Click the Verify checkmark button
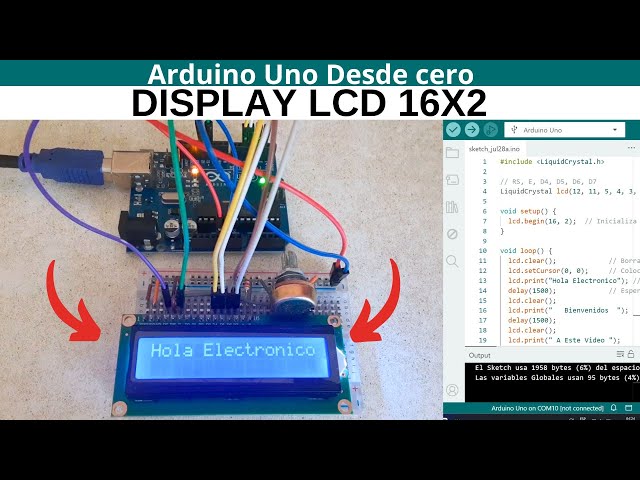Screen dimensions: 640x480 click(x=453, y=130)
